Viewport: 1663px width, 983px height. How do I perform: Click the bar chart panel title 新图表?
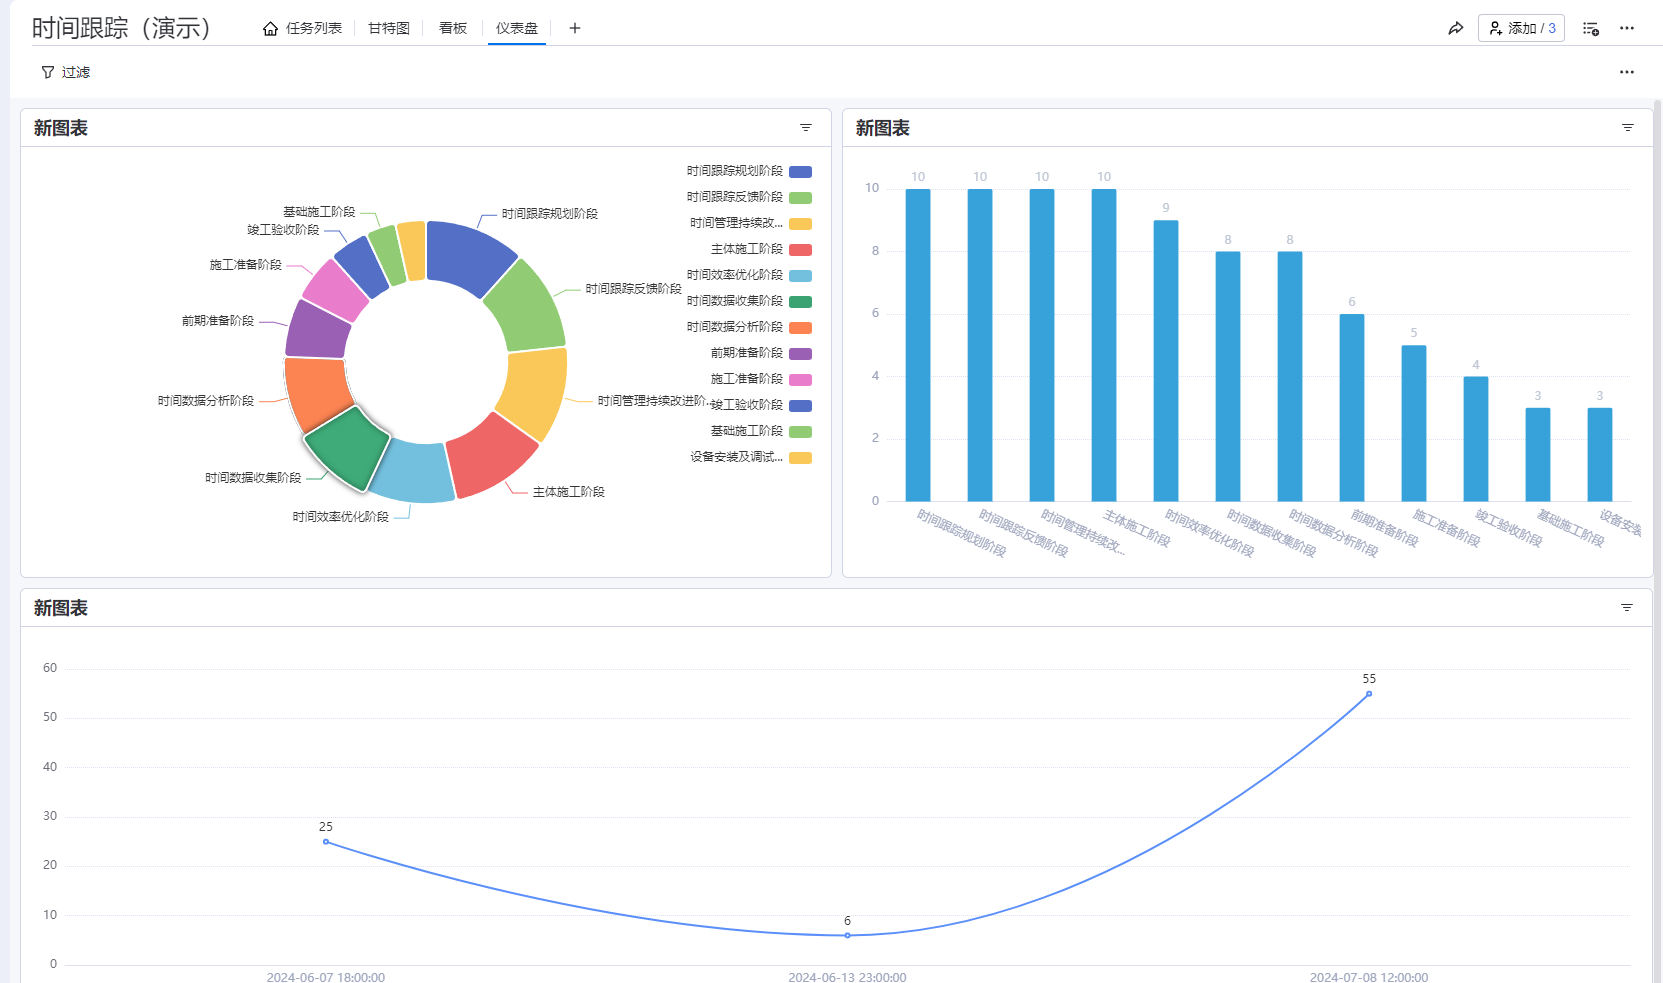click(883, 128)
